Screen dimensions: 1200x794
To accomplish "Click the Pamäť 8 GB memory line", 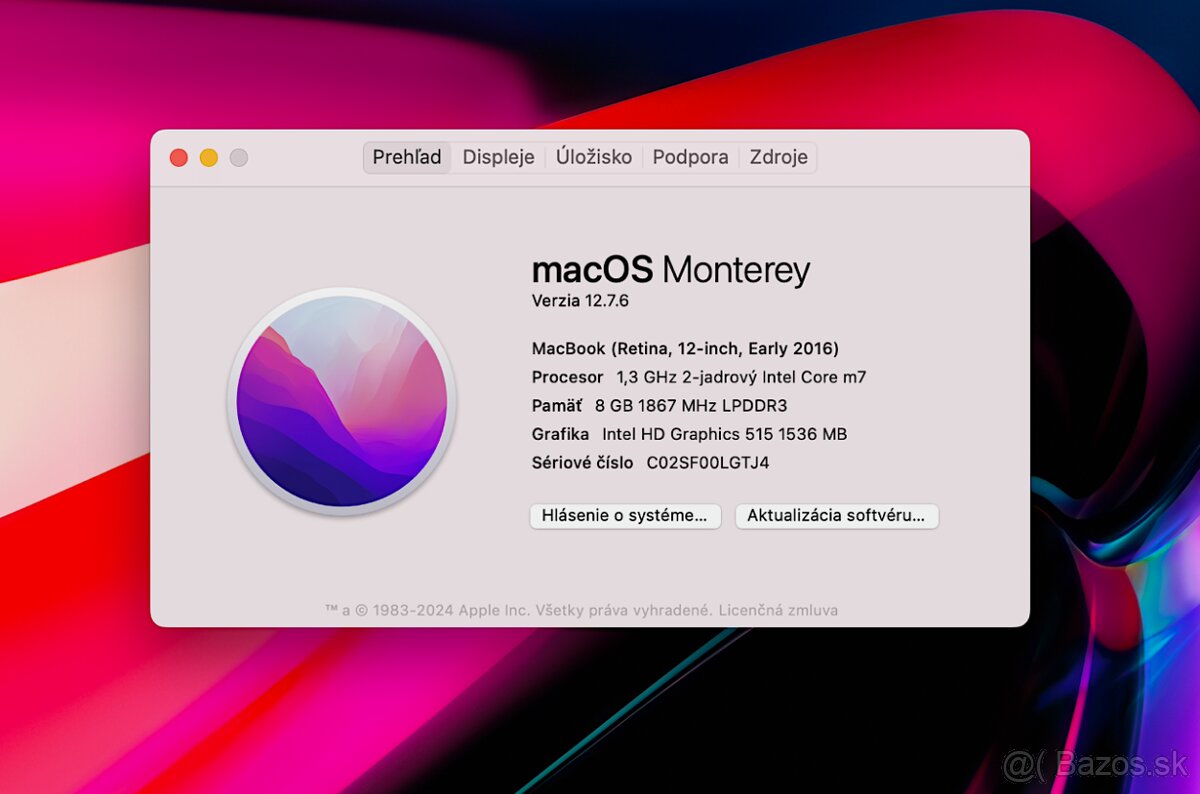I will click(660, 406).
